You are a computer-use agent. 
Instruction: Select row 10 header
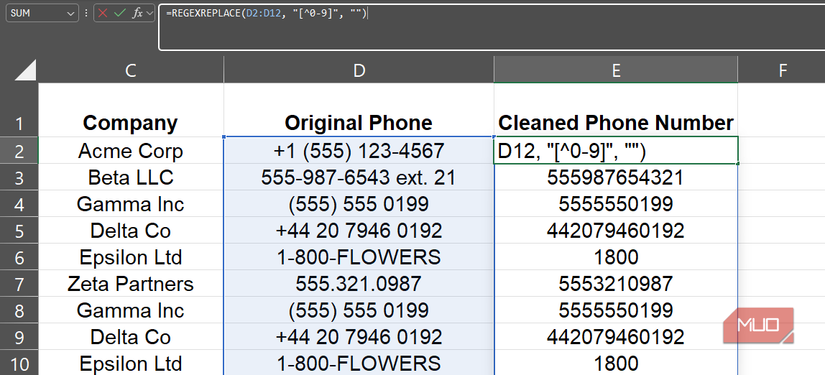point(19,363)
